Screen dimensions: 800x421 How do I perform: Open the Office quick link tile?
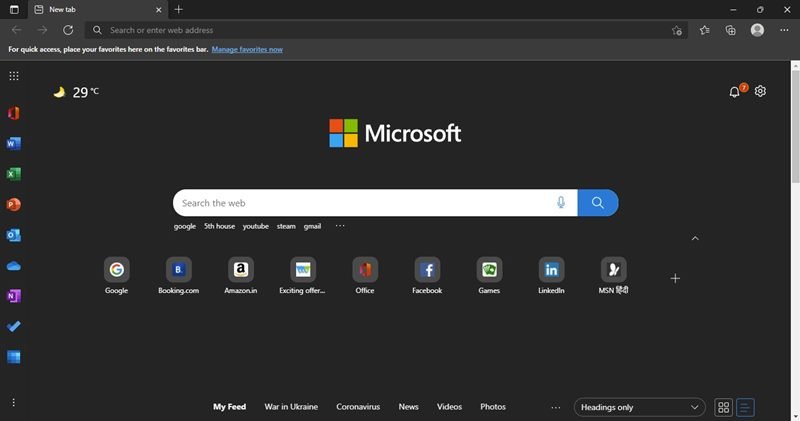pyautogui.click(x=365, y=276)
